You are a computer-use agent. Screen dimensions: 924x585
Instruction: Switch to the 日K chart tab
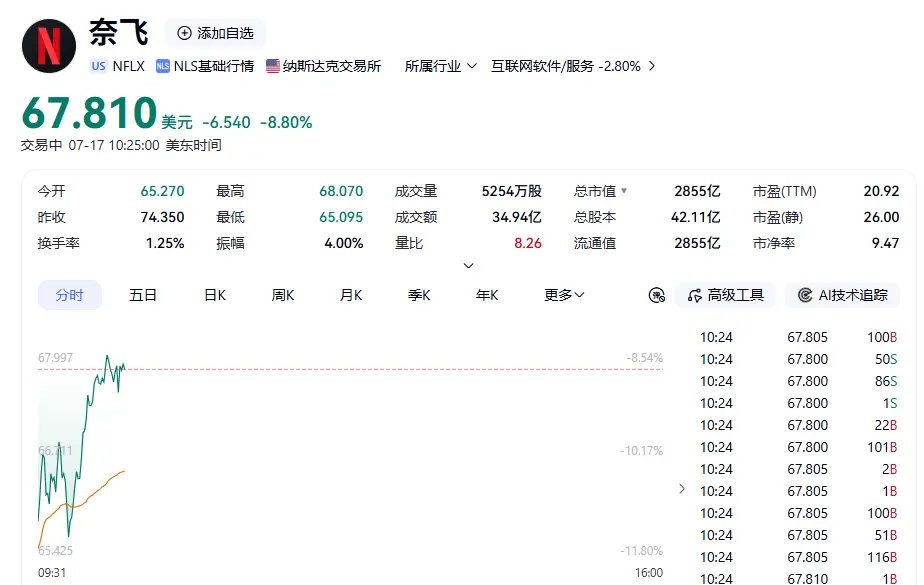click(x=215, y=295)
